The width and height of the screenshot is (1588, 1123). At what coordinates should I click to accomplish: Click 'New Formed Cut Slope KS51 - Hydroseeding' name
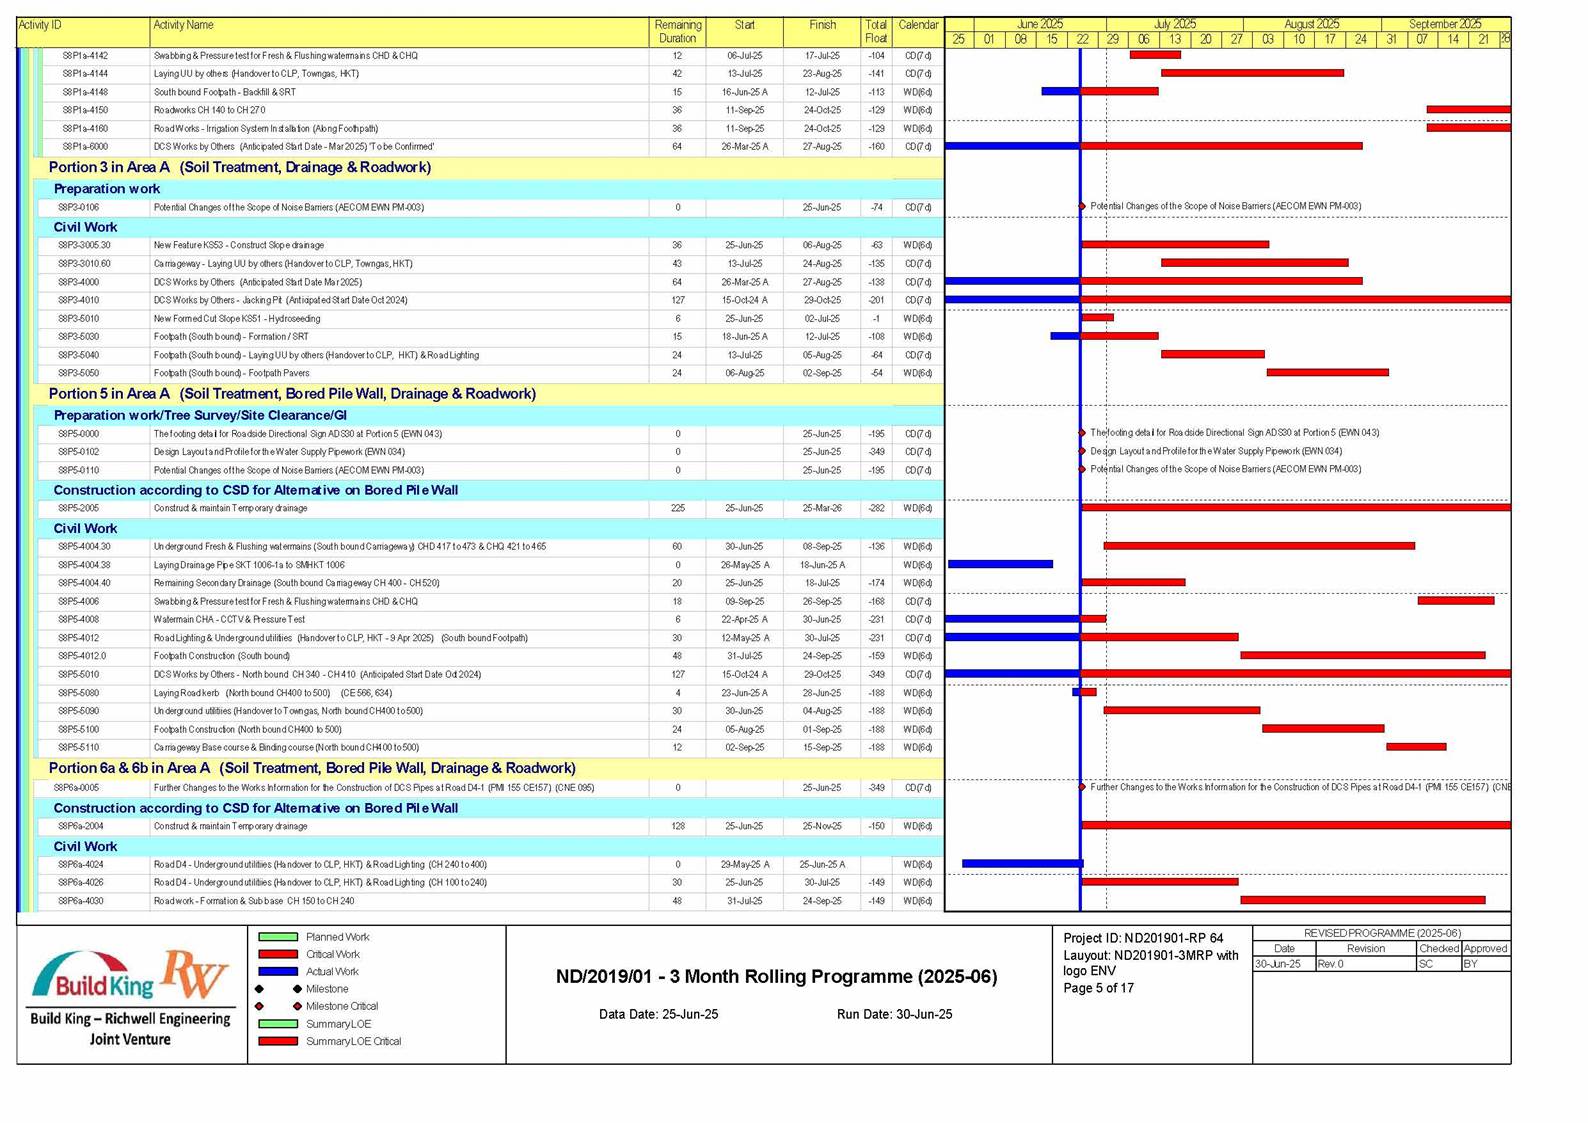[x=237, y=319]
